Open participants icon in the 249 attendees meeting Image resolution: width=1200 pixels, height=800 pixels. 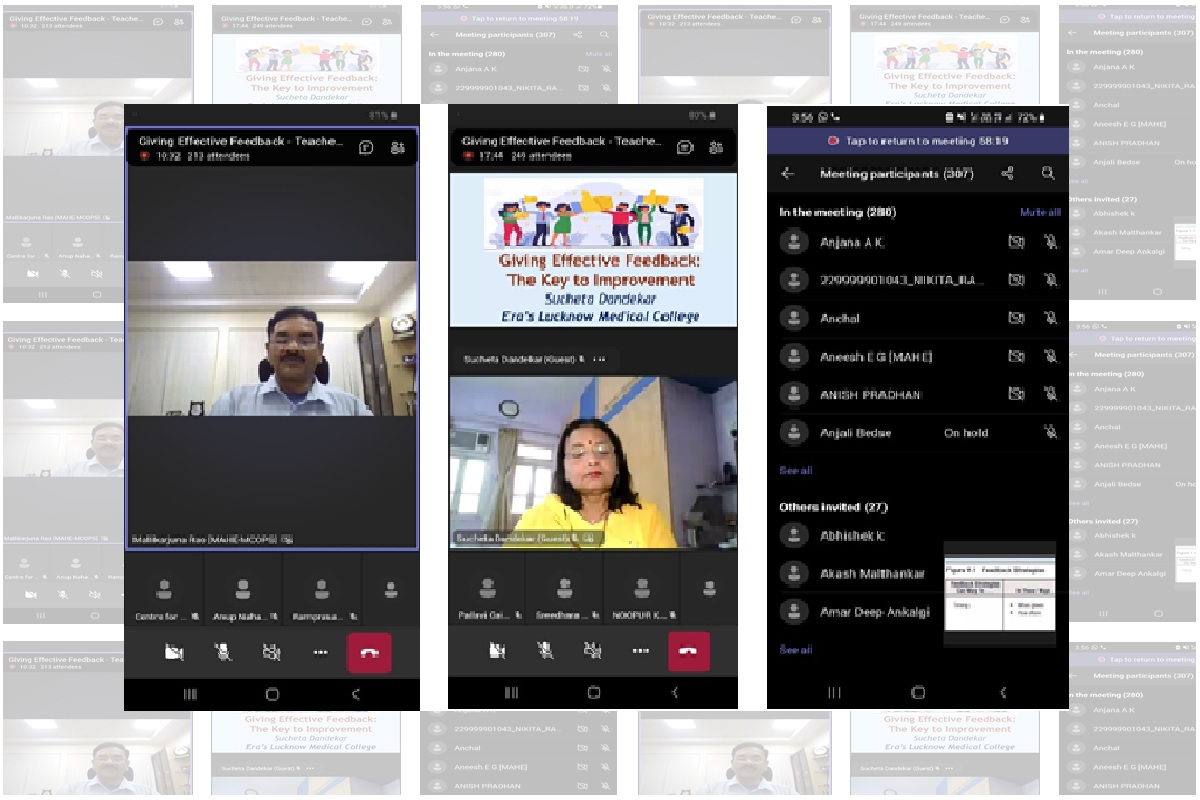pos(716,148)
